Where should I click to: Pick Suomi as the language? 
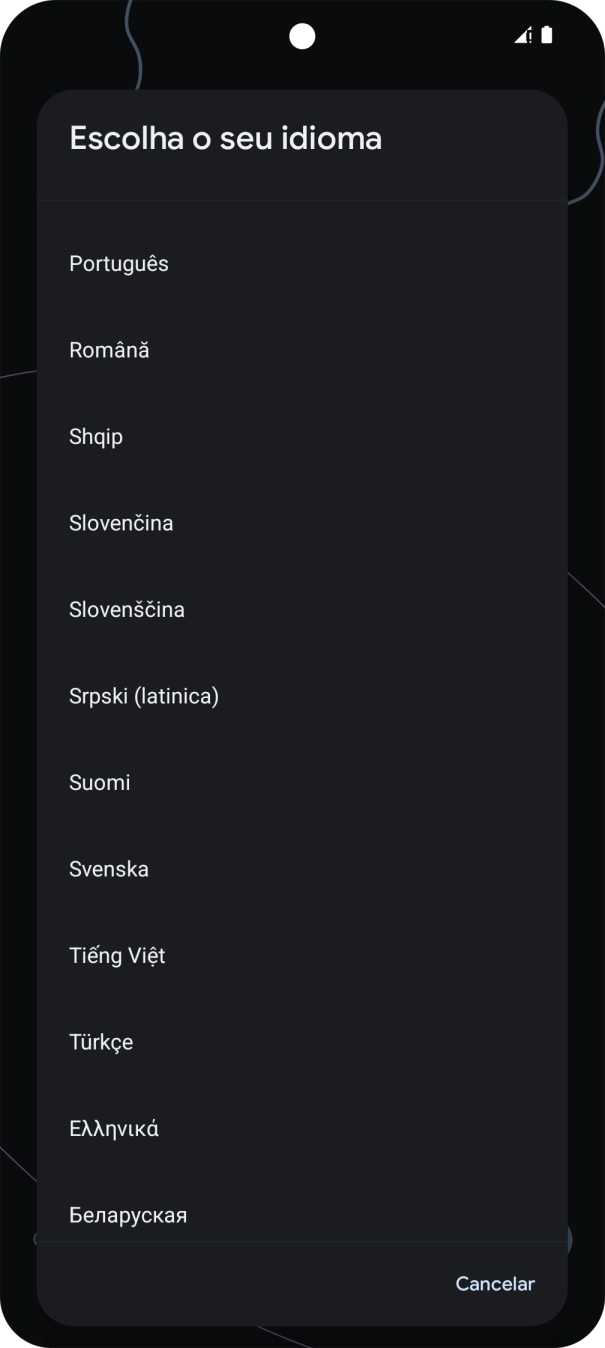302,783
